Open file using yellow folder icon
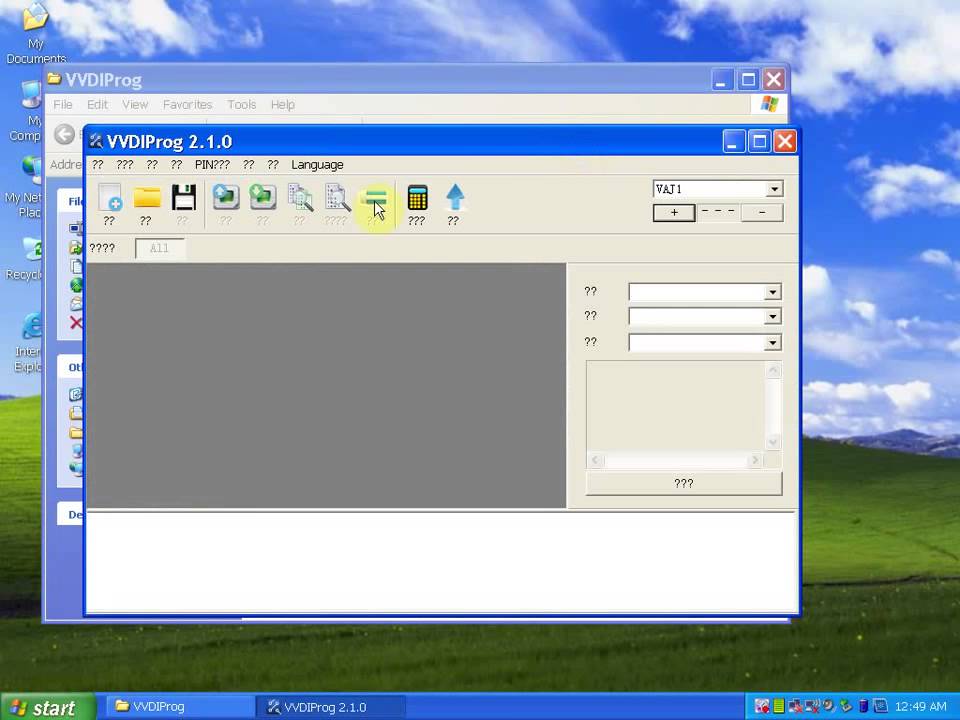The image size is (960, 720). pos(146,198)
